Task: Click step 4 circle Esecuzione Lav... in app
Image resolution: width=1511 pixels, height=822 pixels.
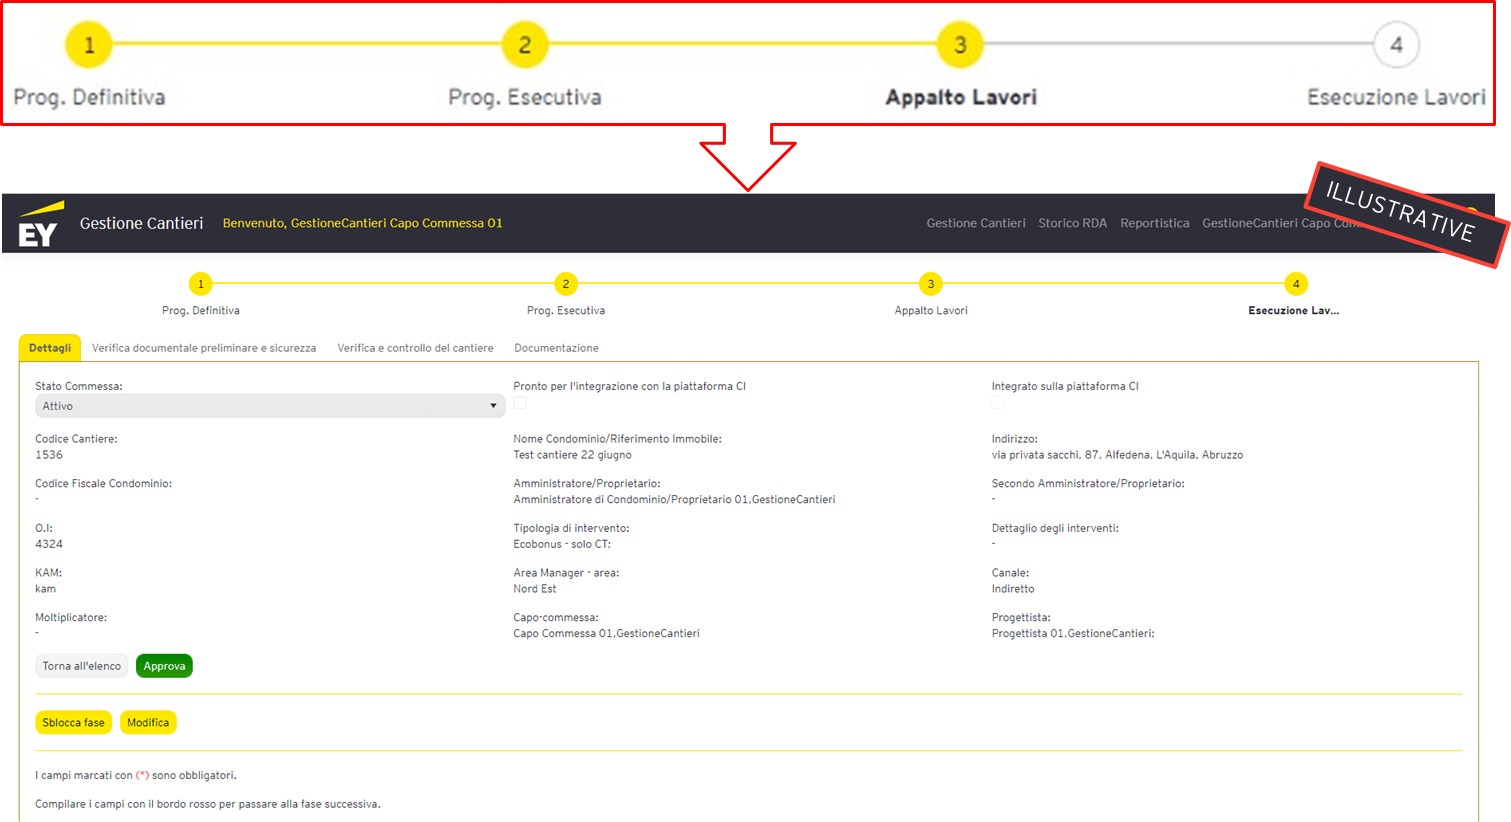Action: [x=1296, y=284]
